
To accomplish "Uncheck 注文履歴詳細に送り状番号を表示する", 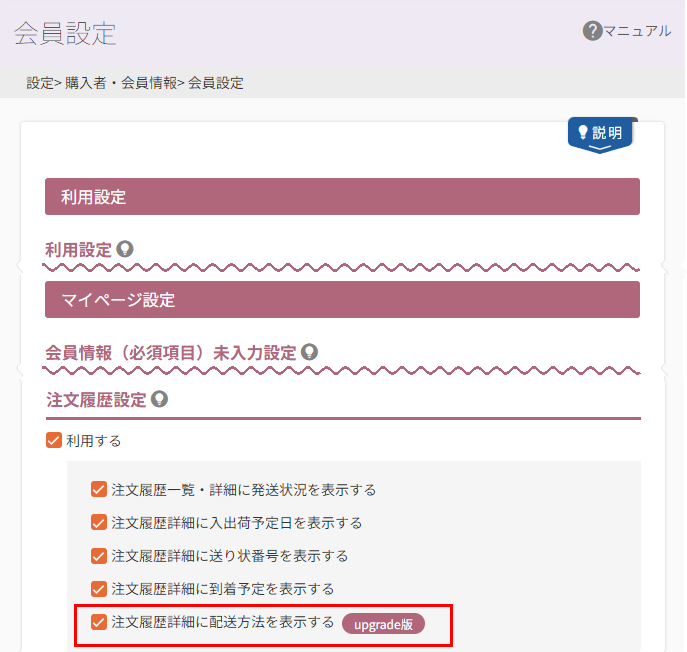I will (99, 555).
